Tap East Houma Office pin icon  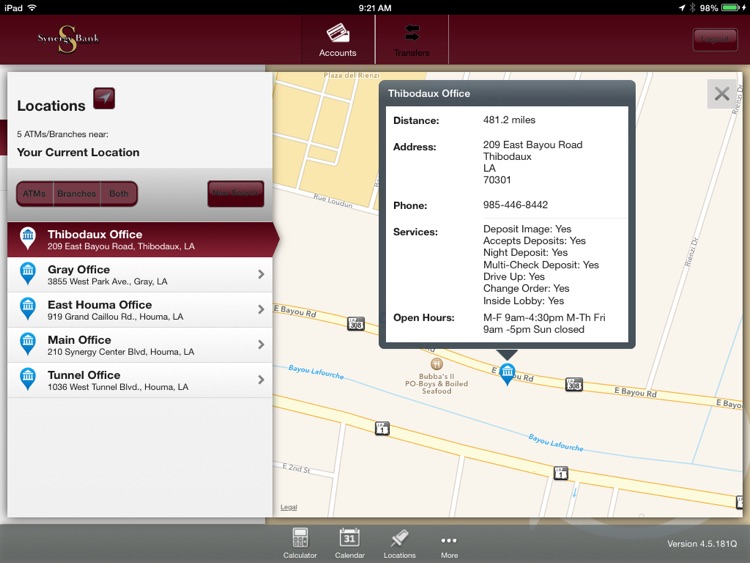tap(28, 309)
